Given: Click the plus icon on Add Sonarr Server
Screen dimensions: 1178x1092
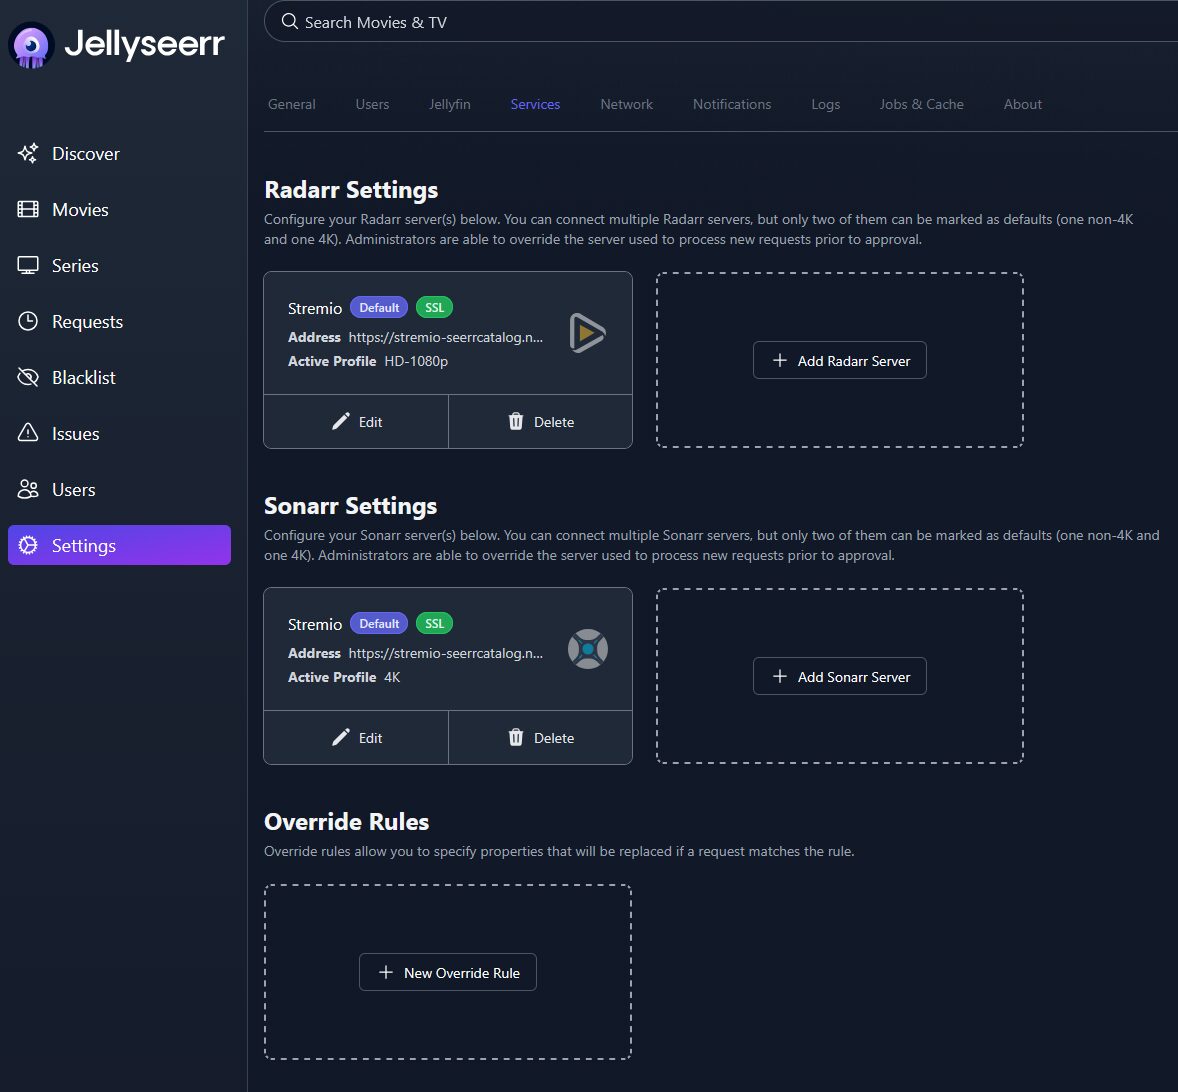Looking at the screenshot, I should [780, 677].
